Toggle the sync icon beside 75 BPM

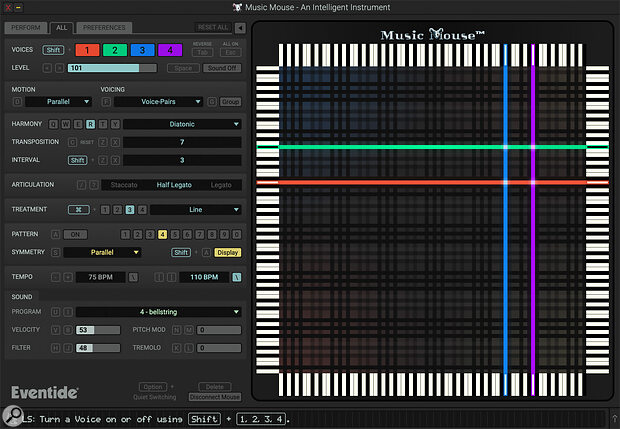tap(133, 277)
